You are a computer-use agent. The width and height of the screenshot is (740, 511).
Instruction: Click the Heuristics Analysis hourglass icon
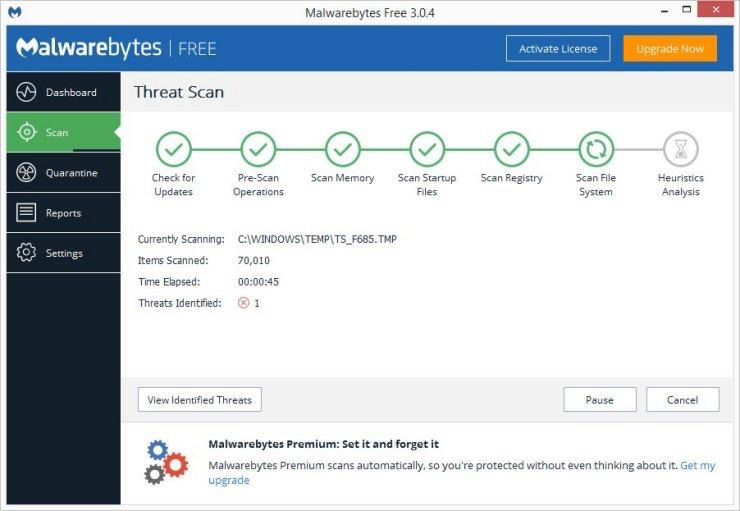tap(680, 149)
